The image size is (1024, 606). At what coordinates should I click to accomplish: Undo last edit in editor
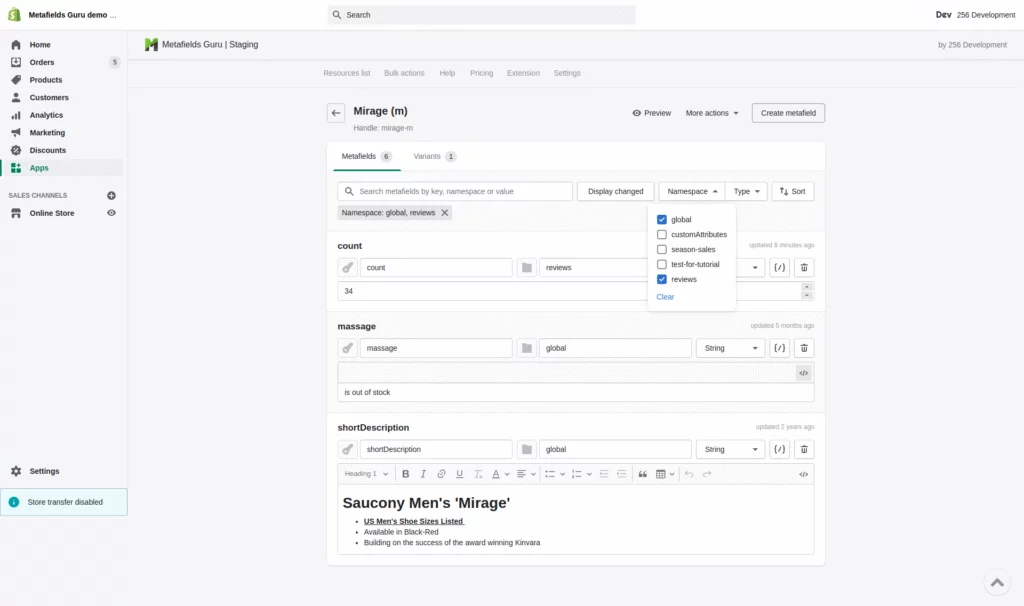coord(689,474)
